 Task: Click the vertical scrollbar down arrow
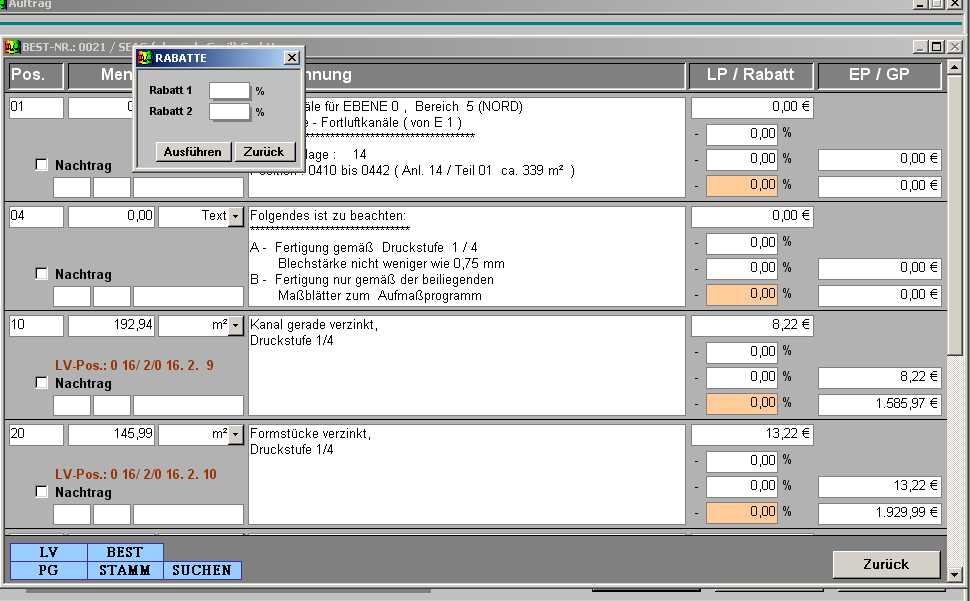(956, 574)
